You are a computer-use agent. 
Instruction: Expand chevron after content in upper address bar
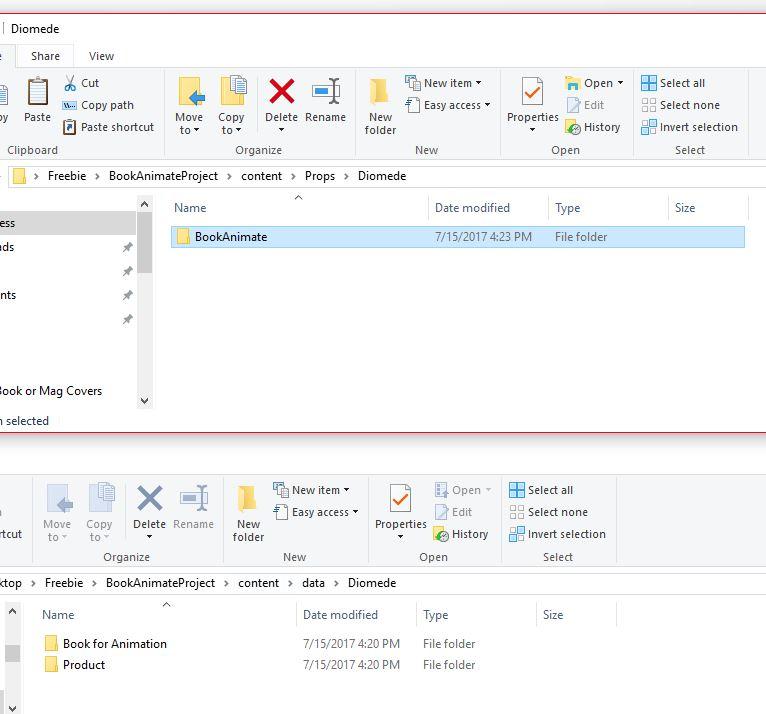point(293,176)
